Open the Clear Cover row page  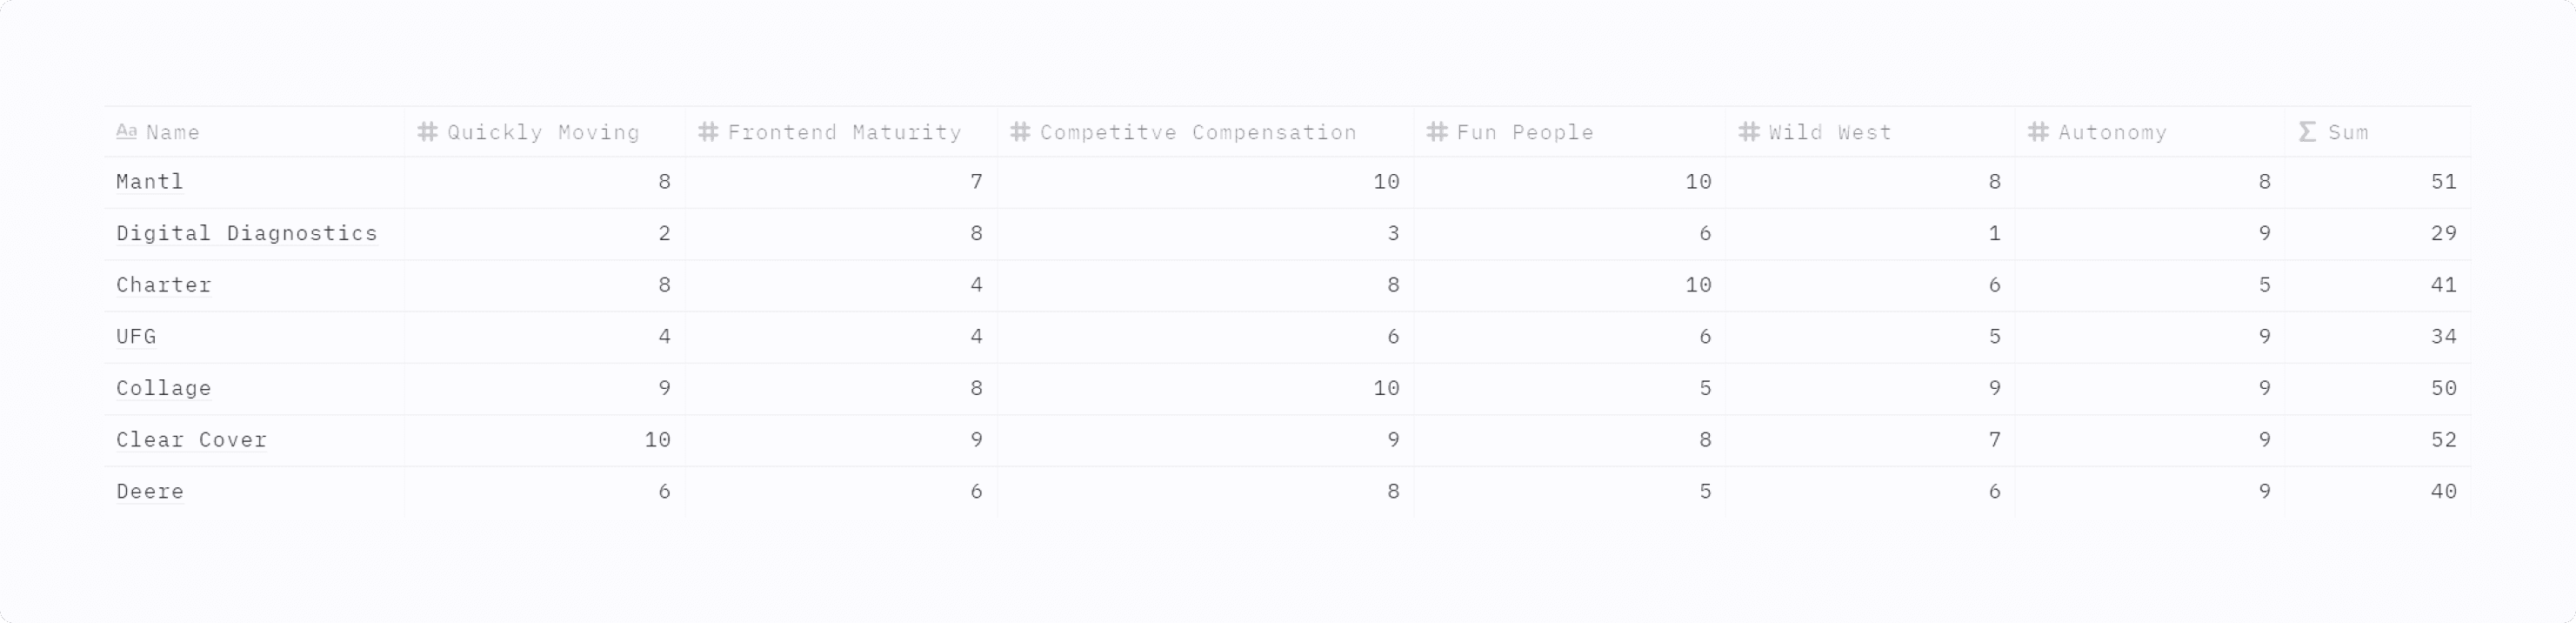pyautogui.click(x=191, y=440)
